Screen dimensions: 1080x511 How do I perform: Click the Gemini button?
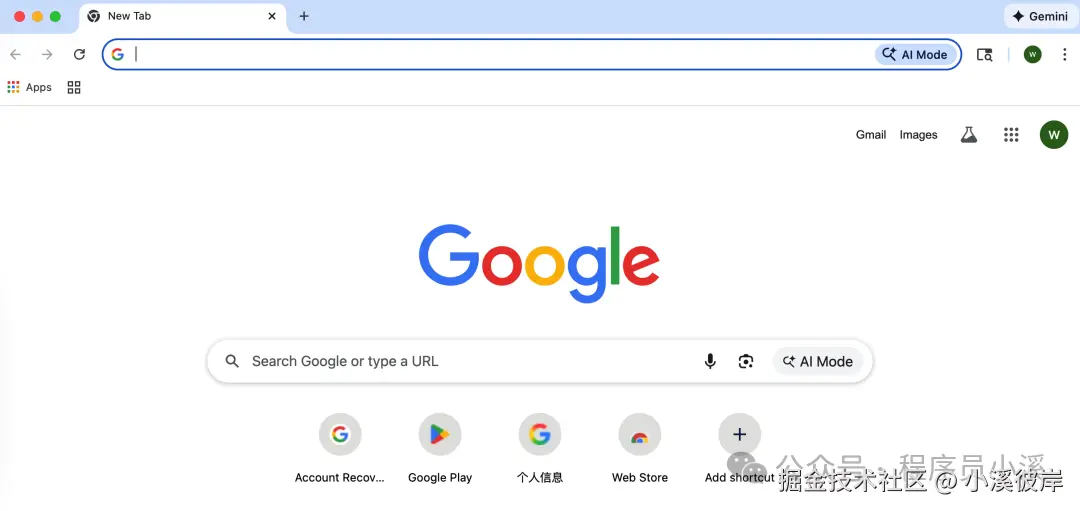click(1040, 17)
